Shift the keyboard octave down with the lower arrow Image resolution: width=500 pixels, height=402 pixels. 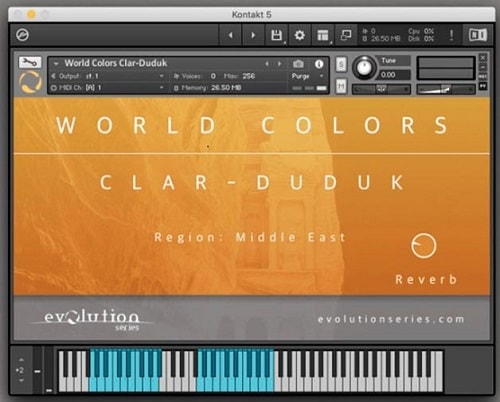pos(21,380)
